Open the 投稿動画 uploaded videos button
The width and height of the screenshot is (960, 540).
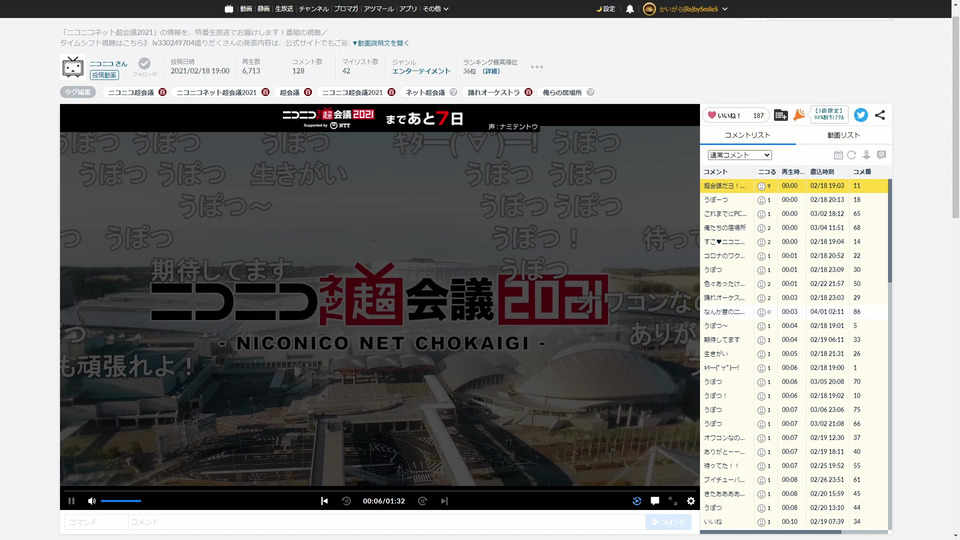click(x=104, y=75)
